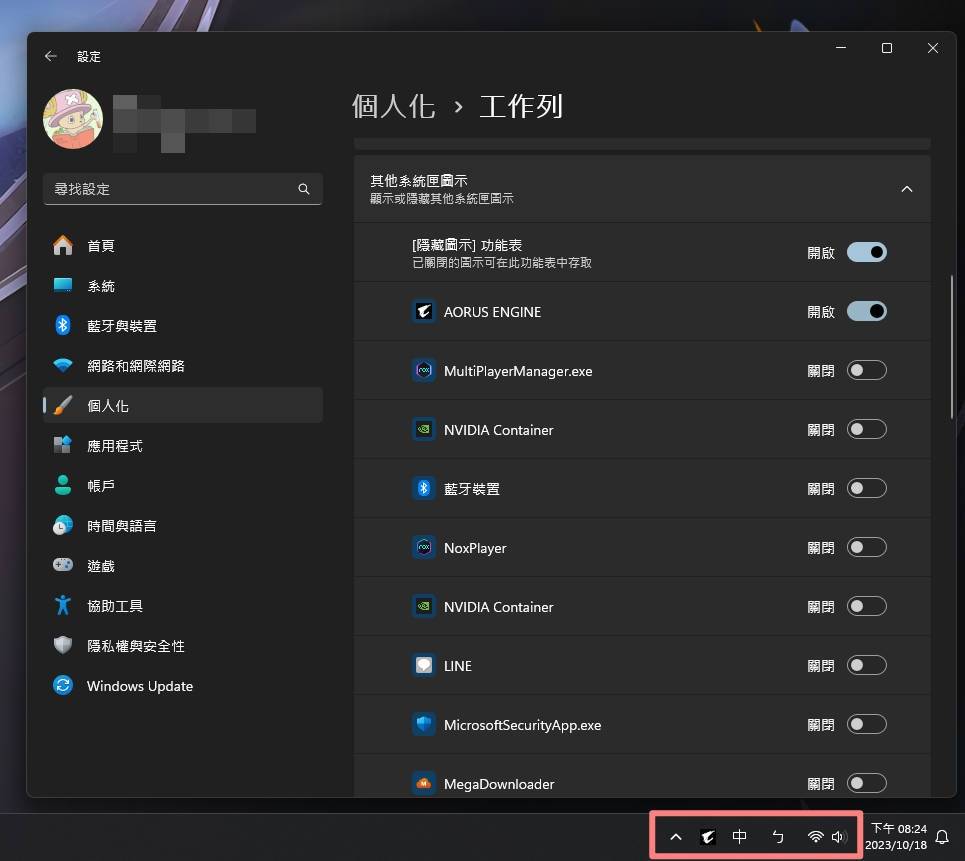Turn off the AORUS ENGINE toggle

[866, 311]
